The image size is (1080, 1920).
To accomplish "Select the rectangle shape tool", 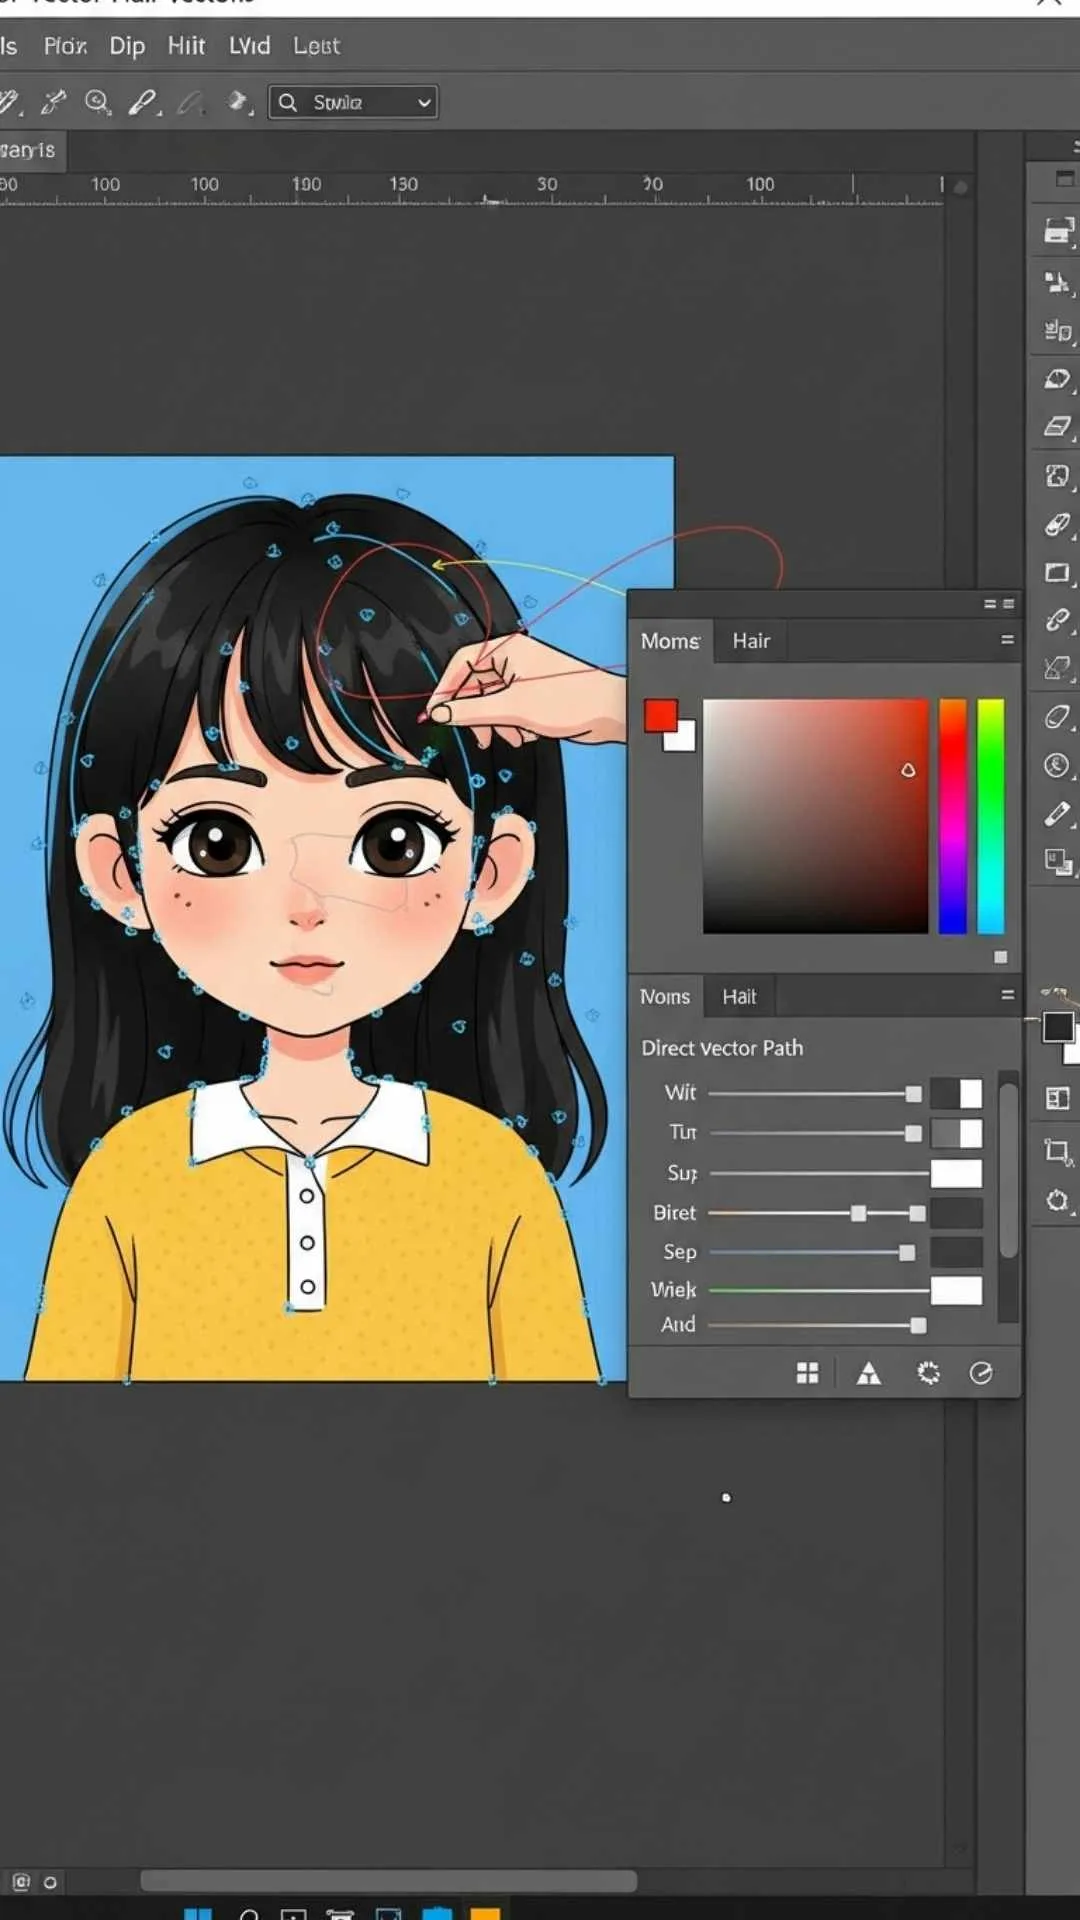I will [x=1057, y=573].
